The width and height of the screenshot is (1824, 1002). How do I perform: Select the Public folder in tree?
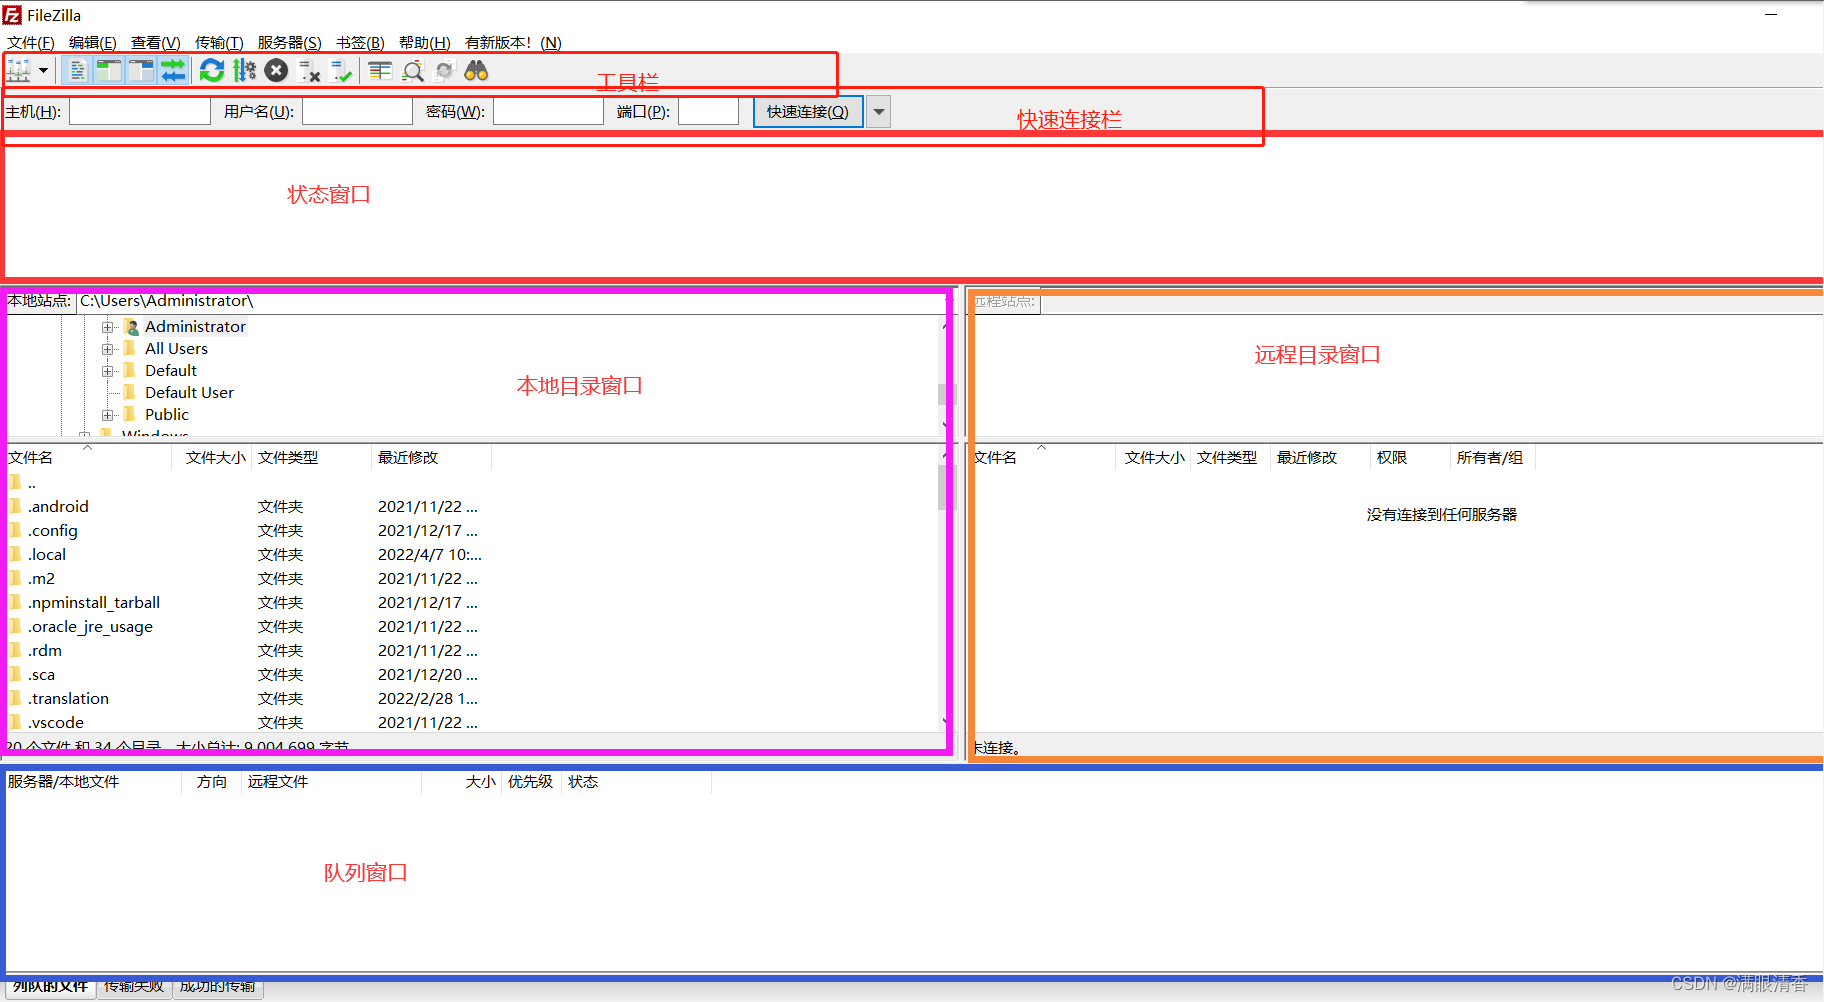pyautogui.click(x=166, y=415)
